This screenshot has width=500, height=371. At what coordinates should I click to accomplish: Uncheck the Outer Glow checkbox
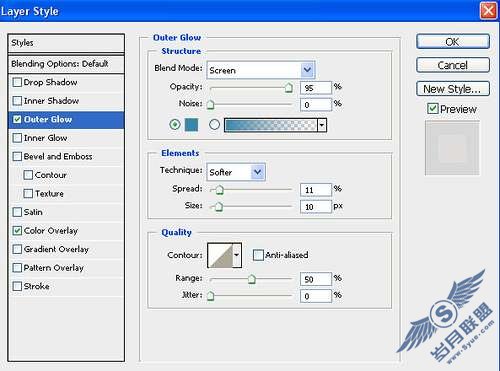click(17, 119)
